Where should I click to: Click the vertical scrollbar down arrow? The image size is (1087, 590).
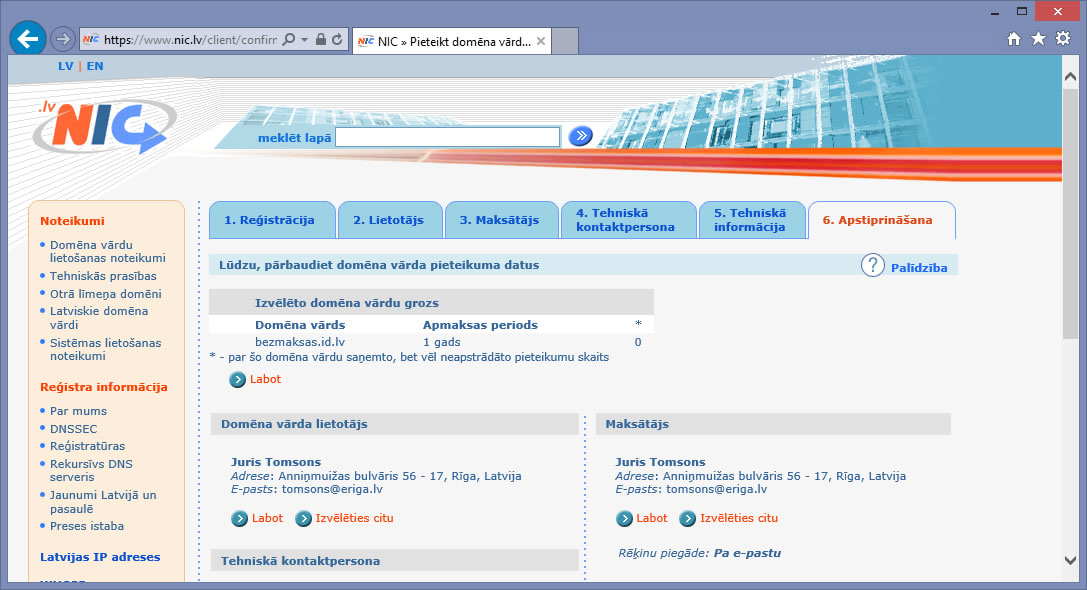[1070, 561]
